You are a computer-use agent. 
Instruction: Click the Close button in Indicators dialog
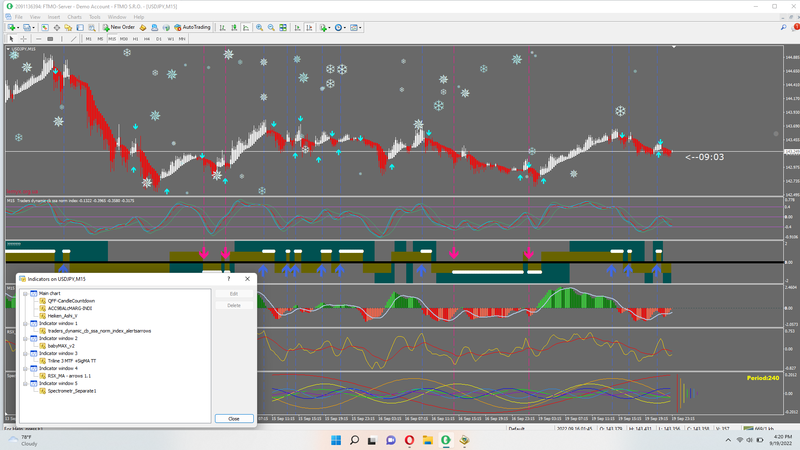pyautogui.click(x=233, y=419)
